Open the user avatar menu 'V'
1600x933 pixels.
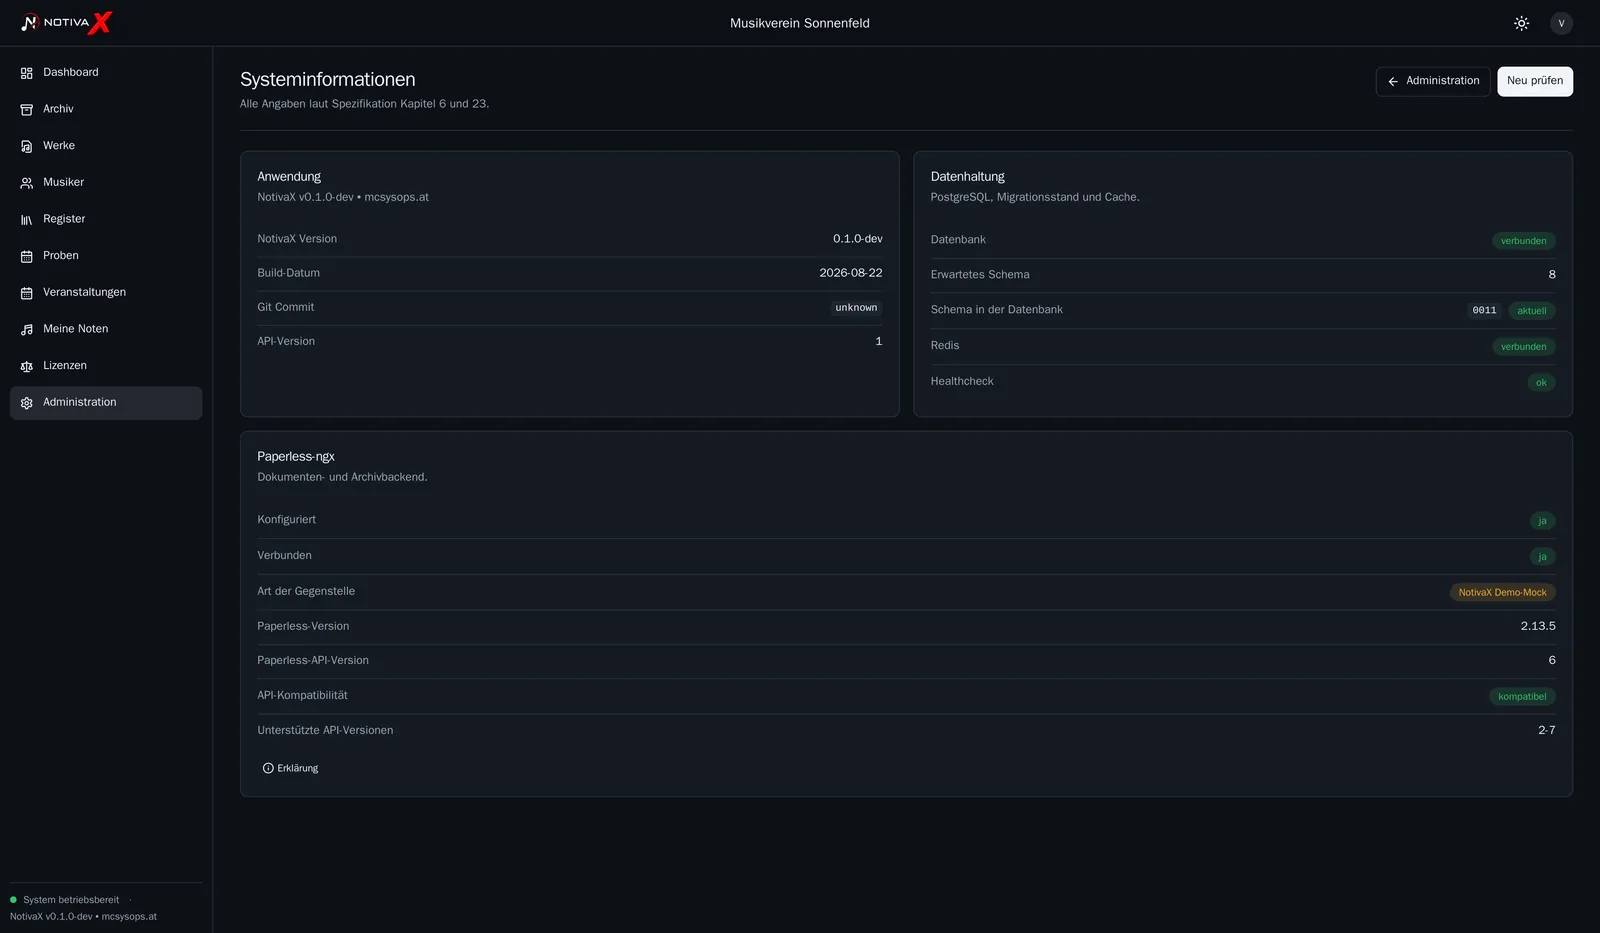pos(1561,23)
